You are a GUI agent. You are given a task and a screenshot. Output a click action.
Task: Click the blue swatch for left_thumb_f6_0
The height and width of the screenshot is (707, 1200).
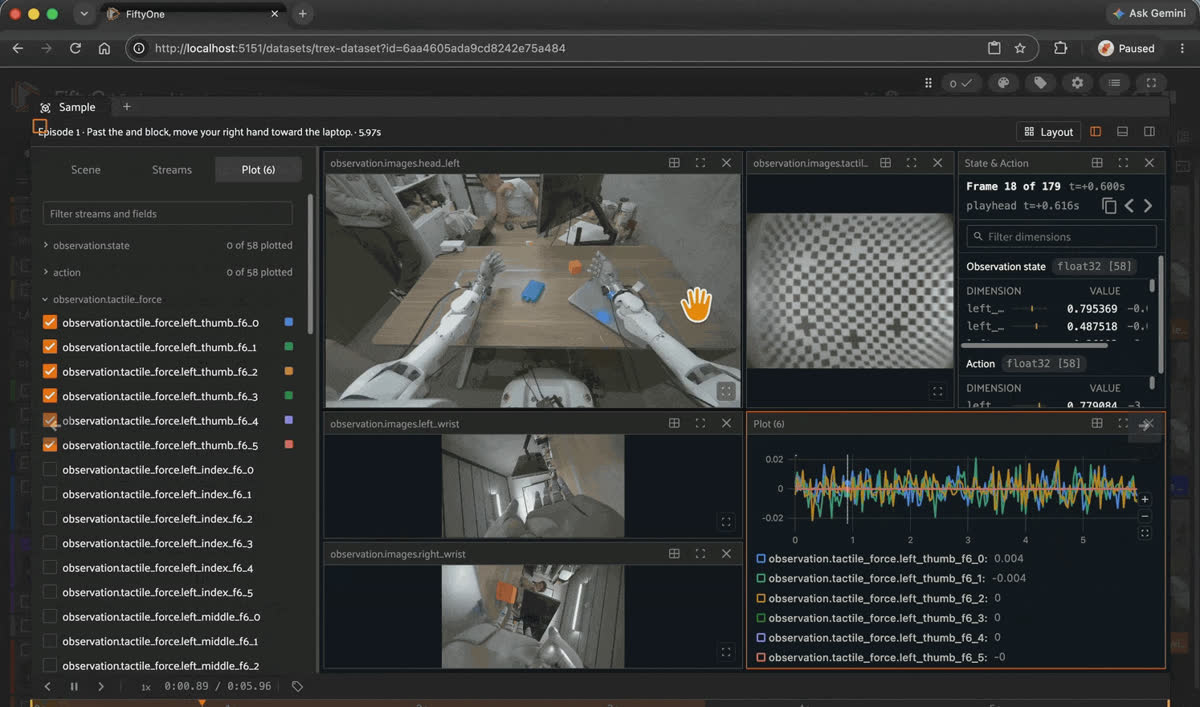pyautogui.click(x=289, y=322)
